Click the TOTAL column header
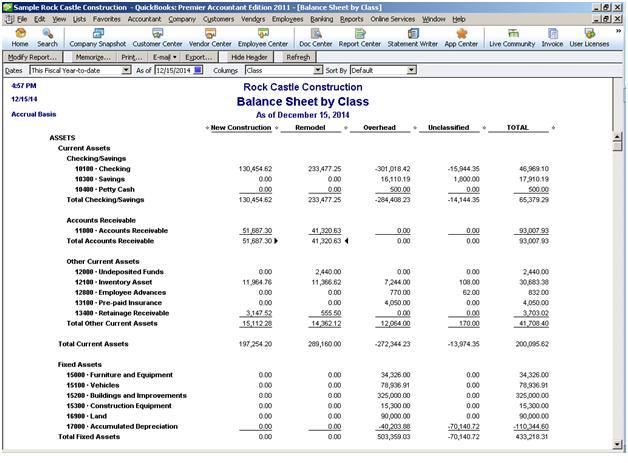This screenshot has width=628, height=463. (517, 127)
